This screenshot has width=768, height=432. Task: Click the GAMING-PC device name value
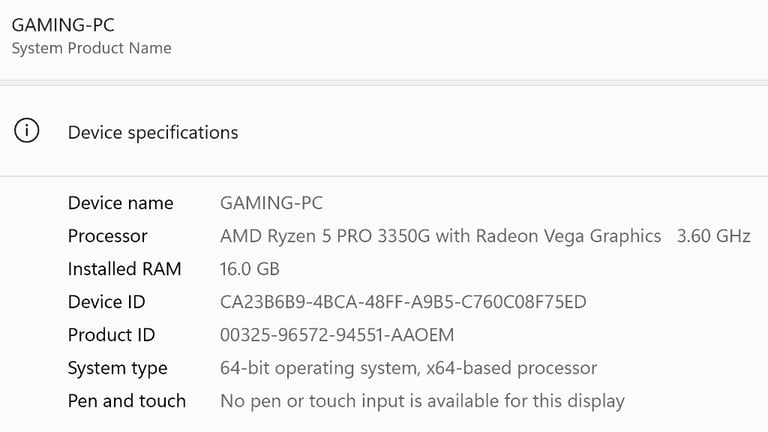click(271, 203)
